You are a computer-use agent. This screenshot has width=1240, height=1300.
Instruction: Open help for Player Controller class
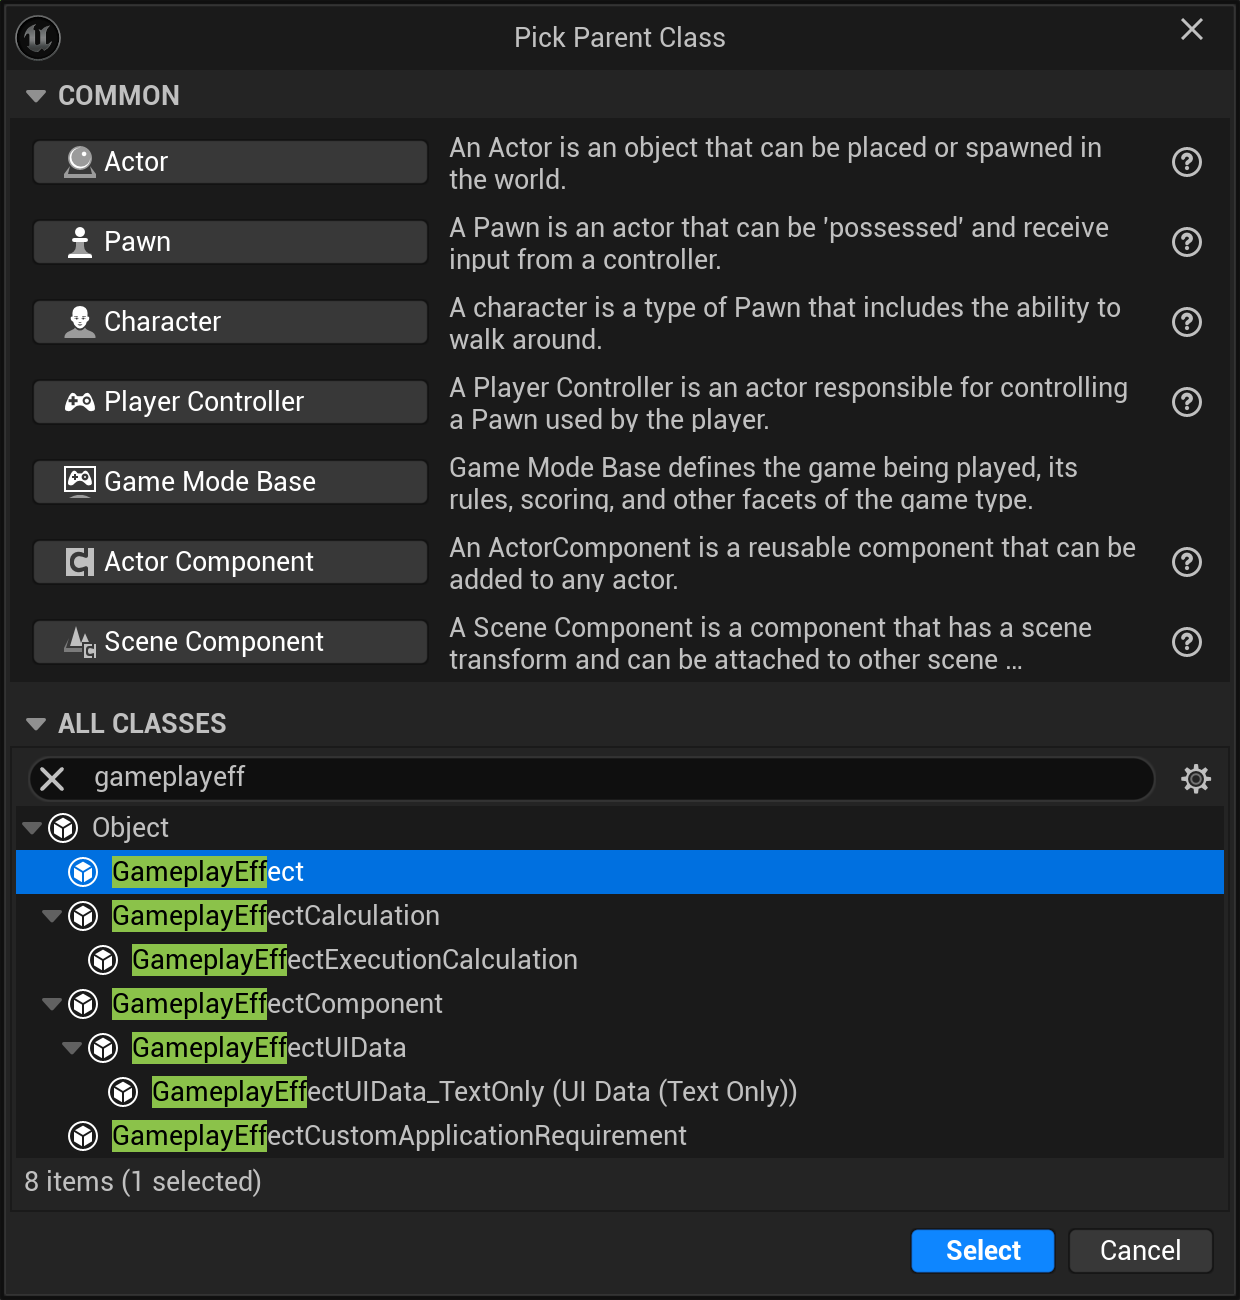[1186, 402]
